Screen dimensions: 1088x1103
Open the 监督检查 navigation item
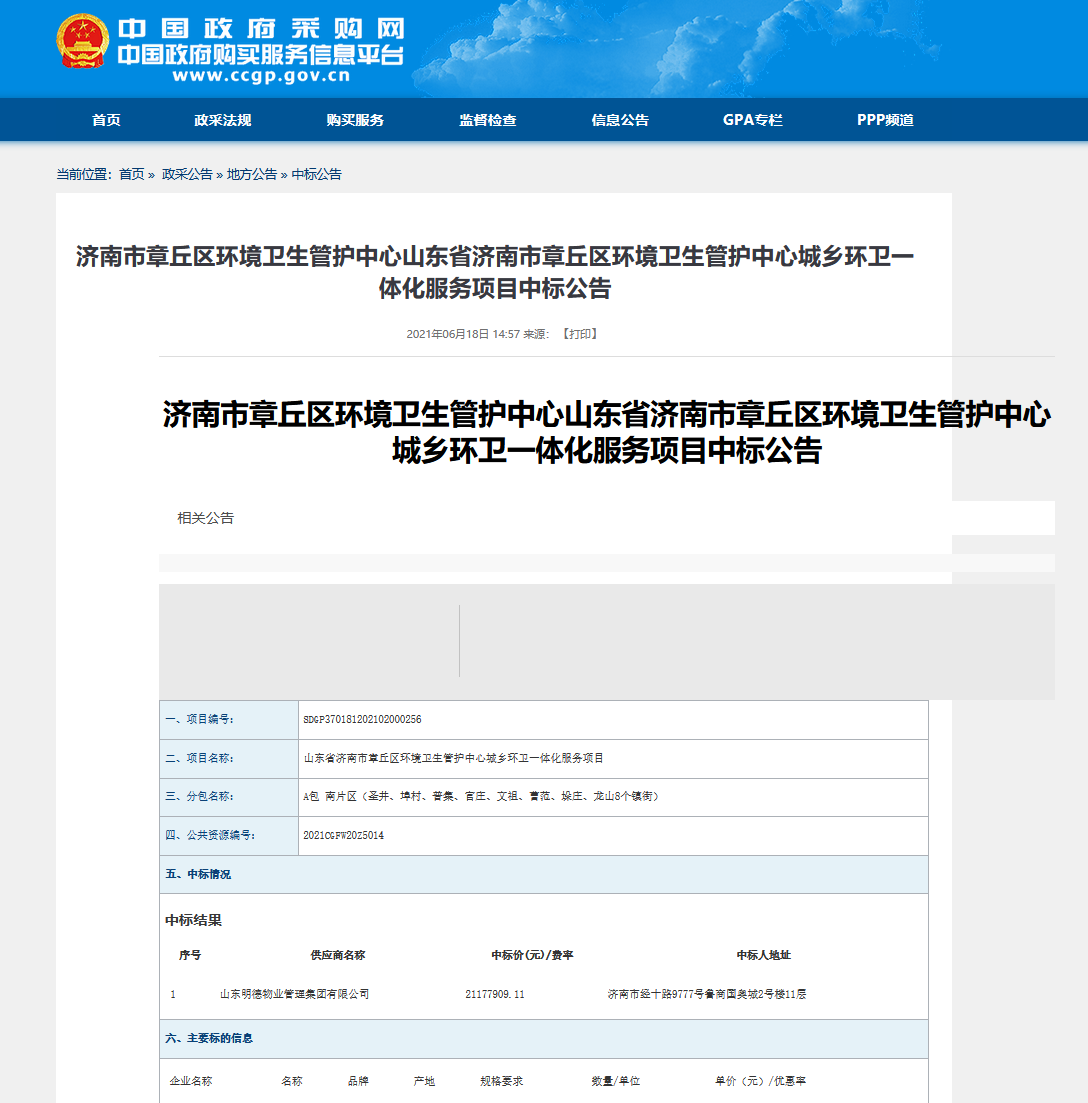[x=488, y=120]
